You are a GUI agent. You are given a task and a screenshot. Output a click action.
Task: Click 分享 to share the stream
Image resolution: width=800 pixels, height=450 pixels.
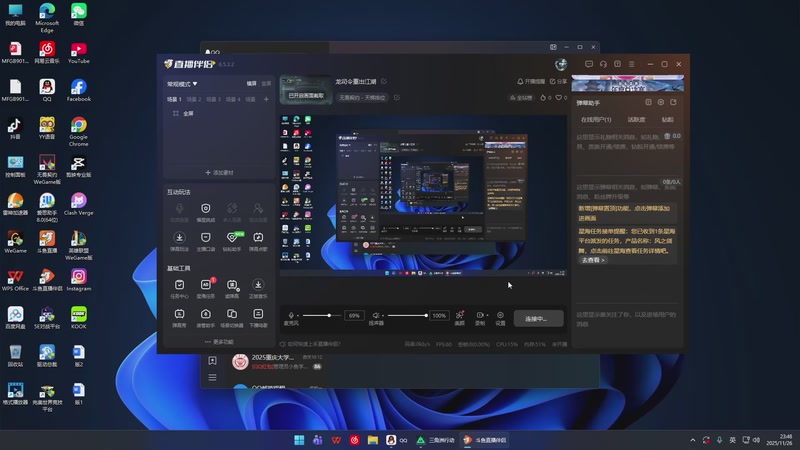pyautogui.click(x=558, y=81)
